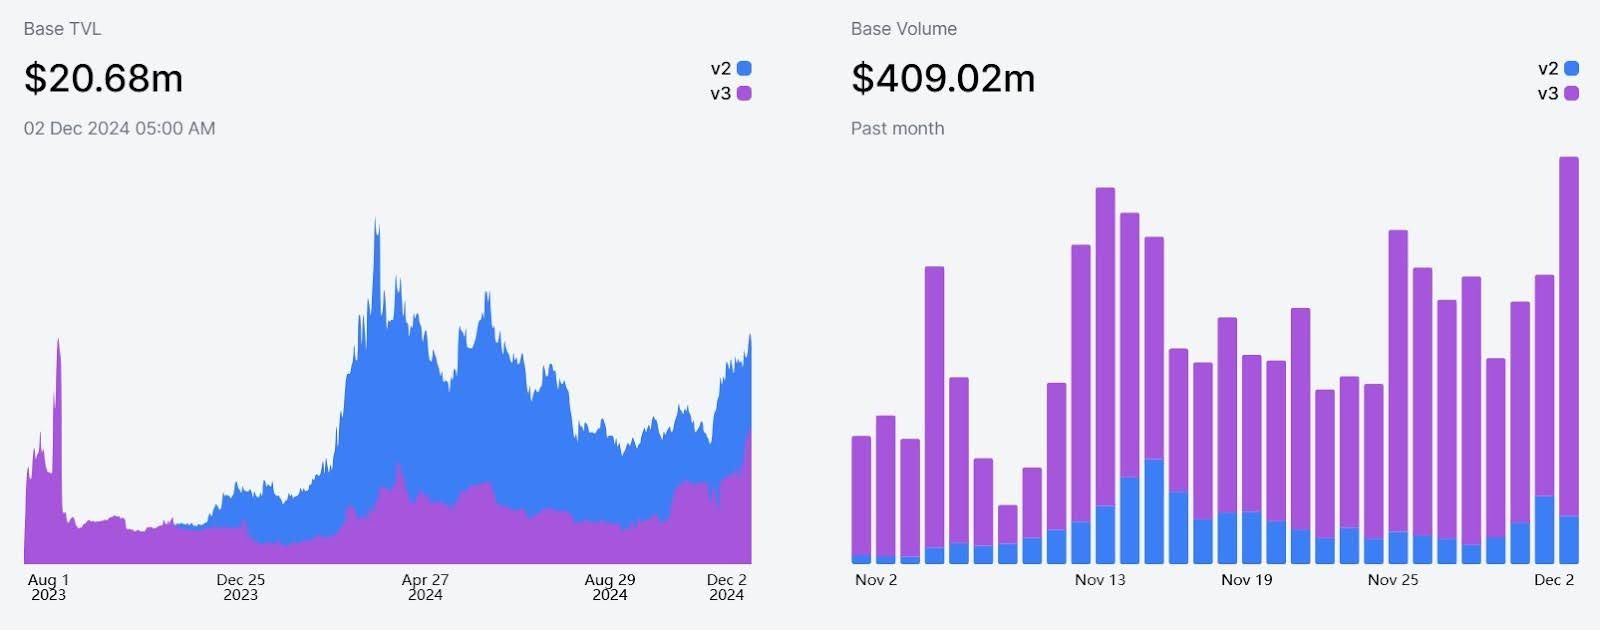Viewport: 1600px width, 630px height.
Task: Click the '02 Dec 2024 05:00 AM' timestamp
Action: pyautogui.click(x=119, y=128)
